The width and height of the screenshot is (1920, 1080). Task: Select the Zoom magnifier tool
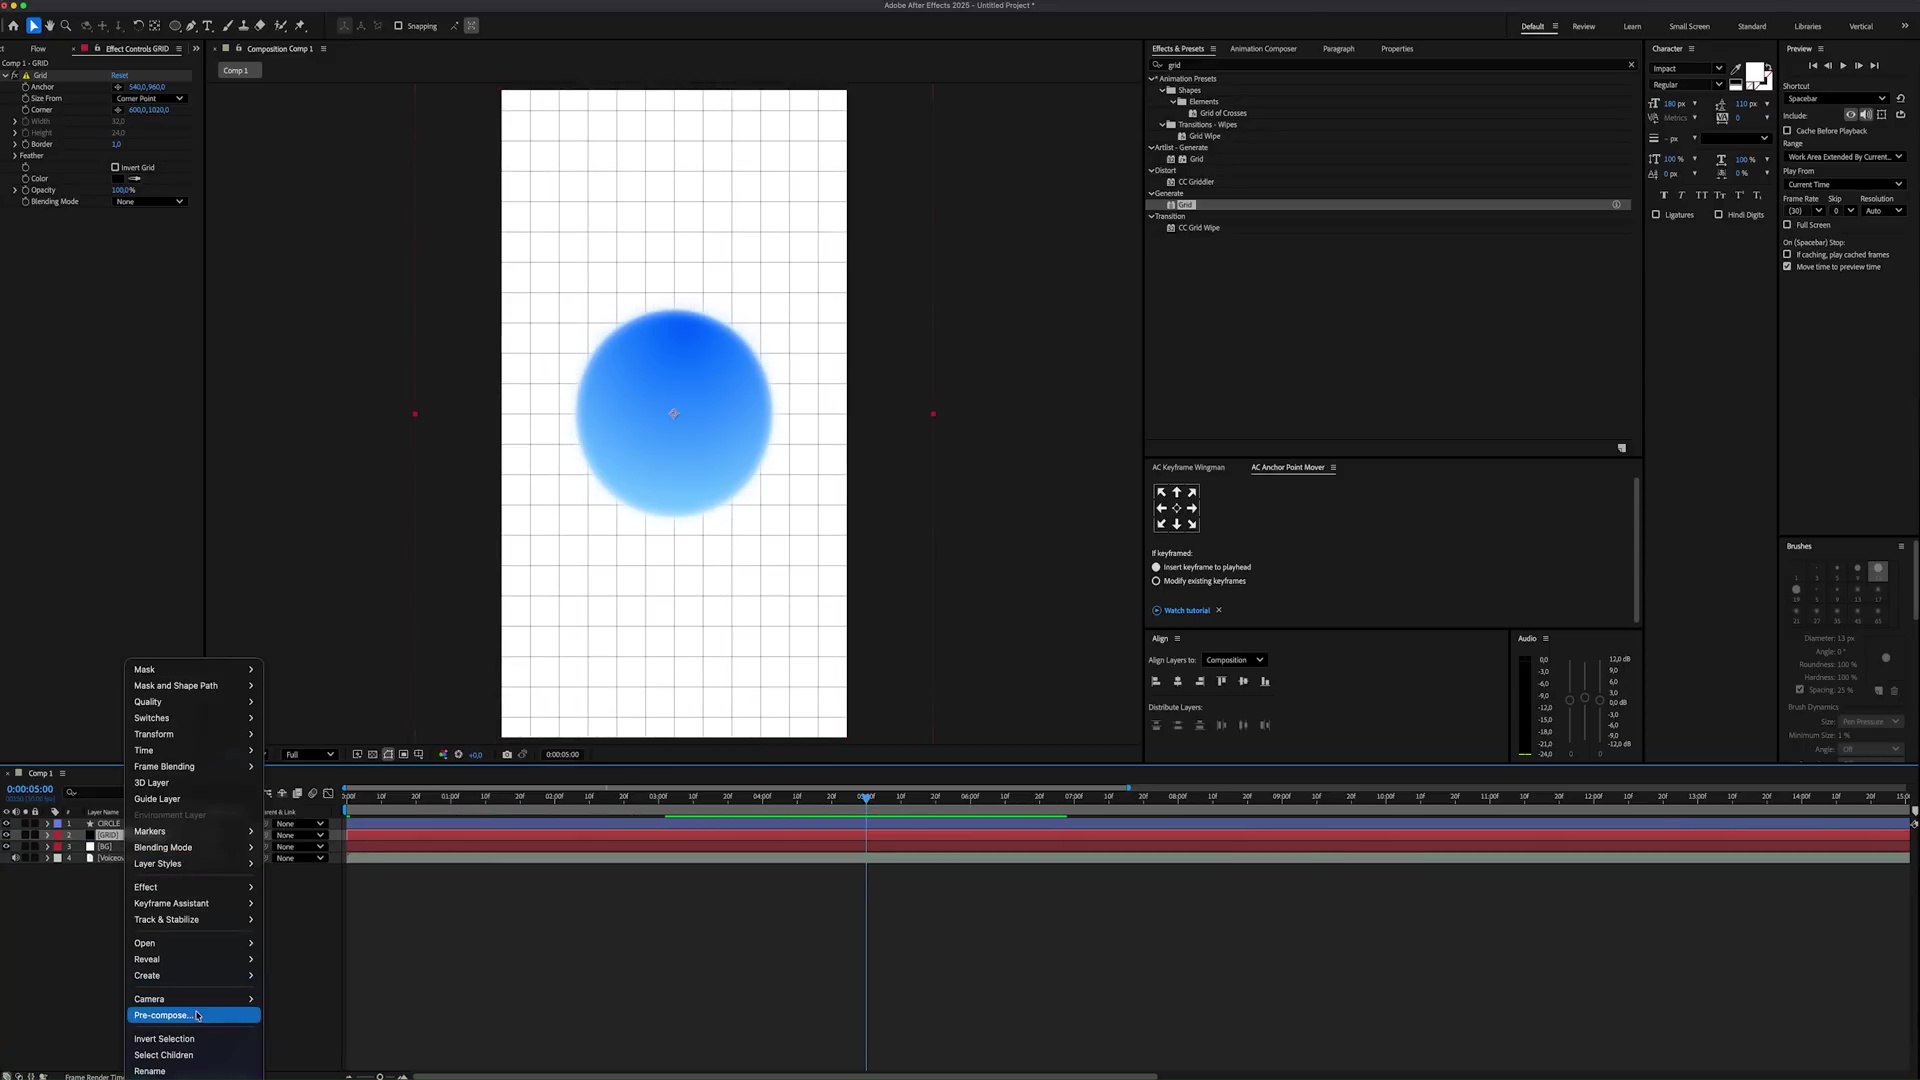click(66, 26)
